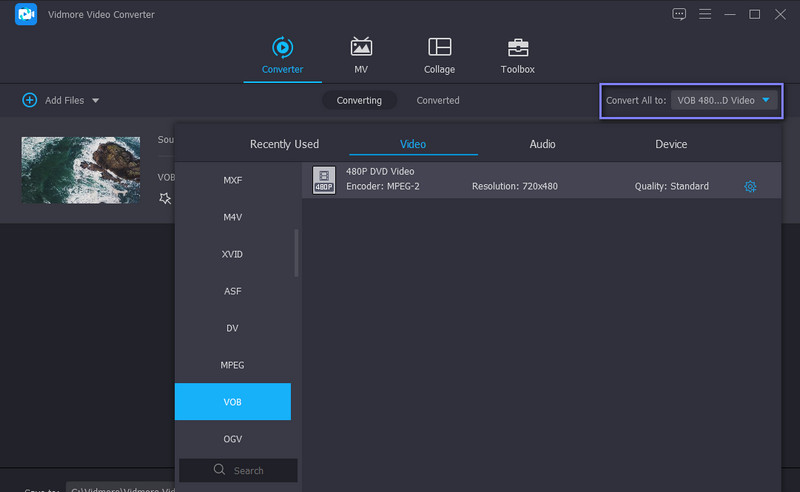Open the hamburger menu in title bar
800x492 pixels.
pyautogui.click(x=706, y=14)
